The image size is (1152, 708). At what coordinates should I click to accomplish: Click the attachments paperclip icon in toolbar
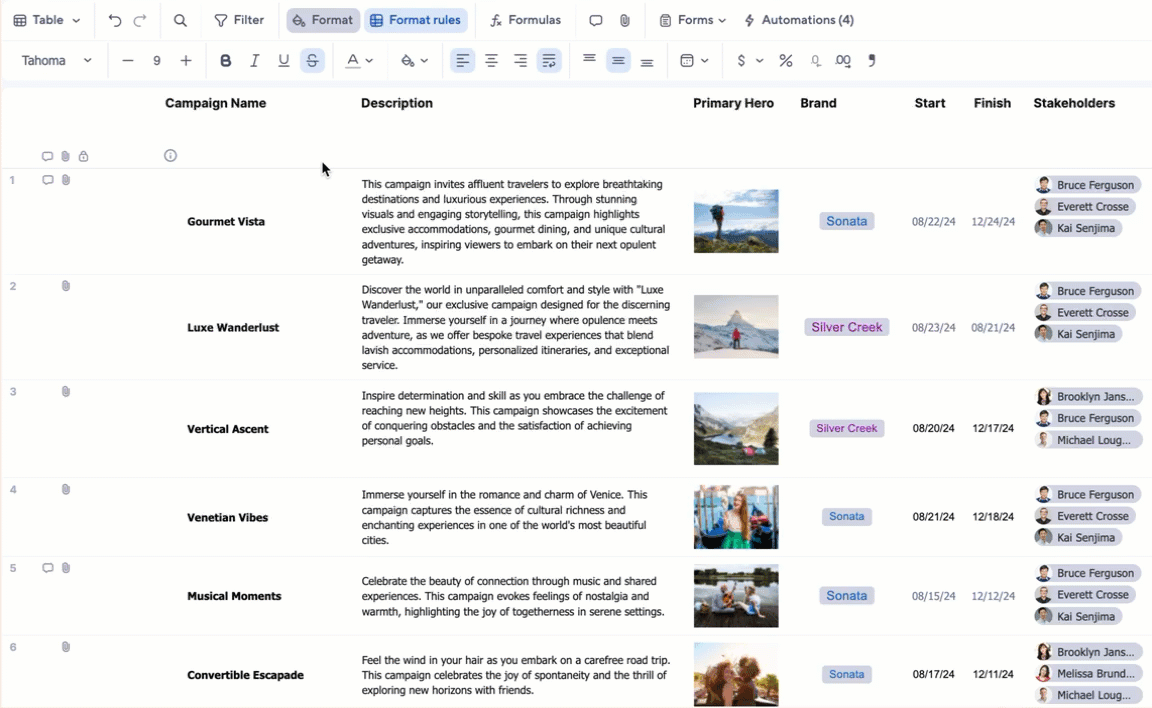pos(625,20)
